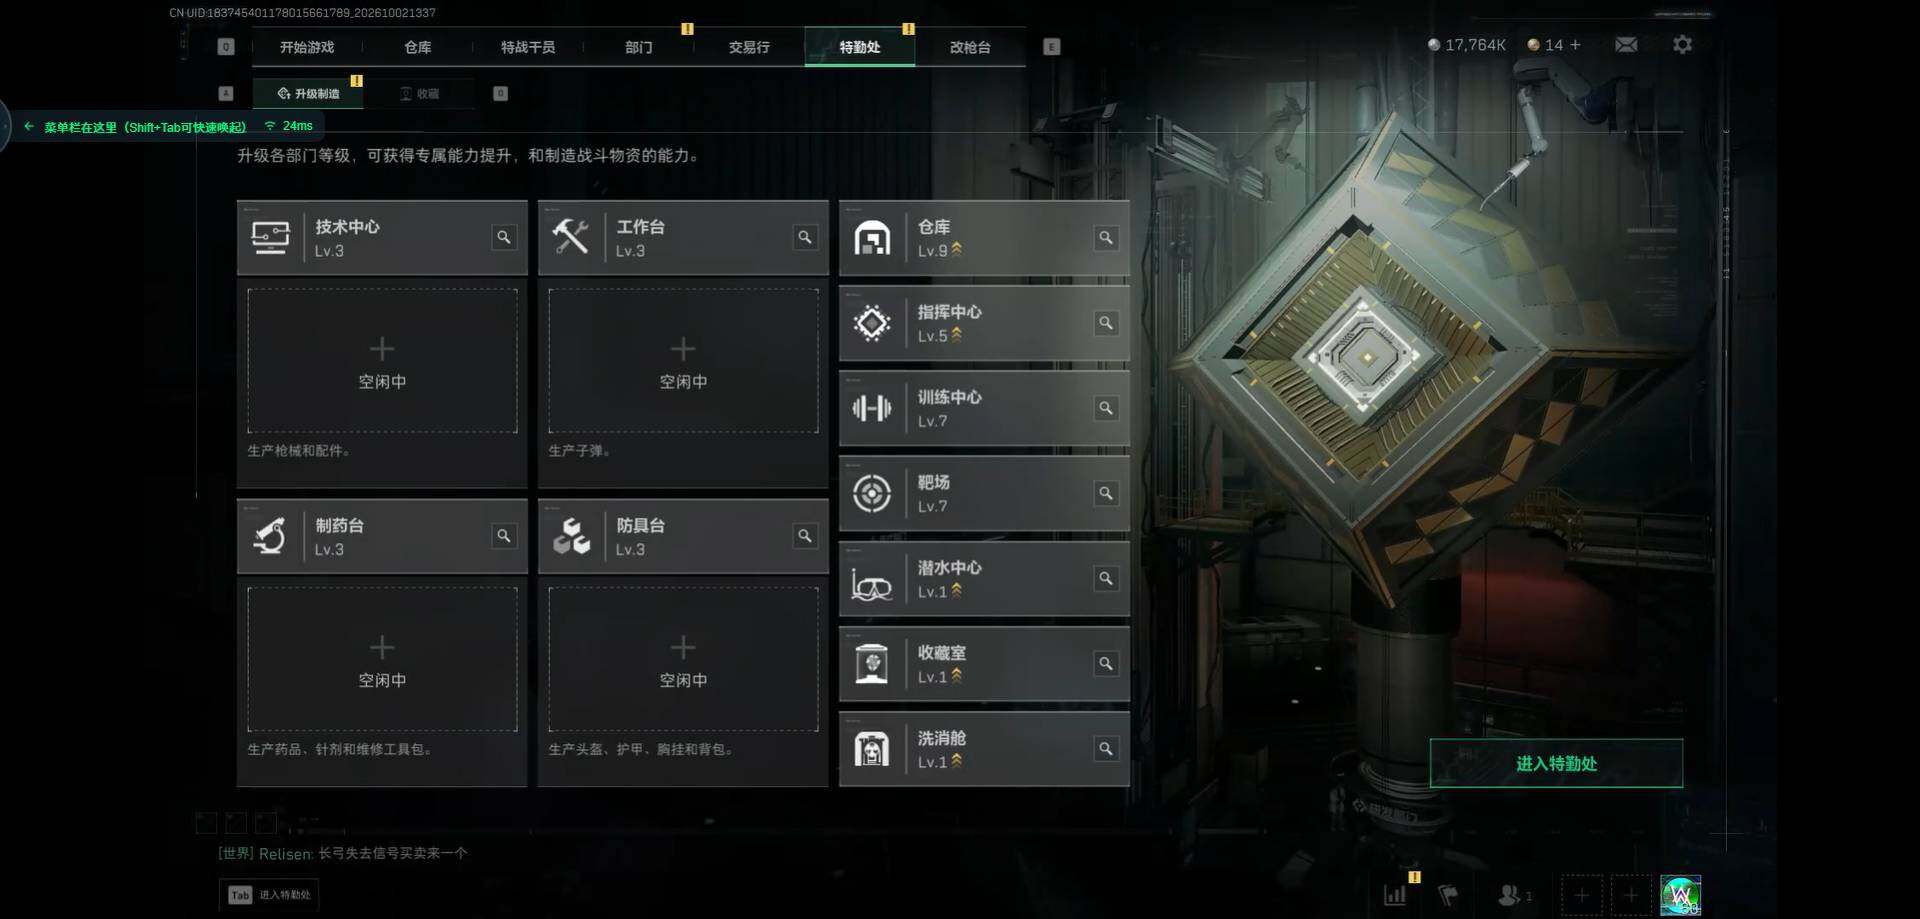1920x919 pixels.
Task: Add production in 制药台 idle slot
Action: click(382, 659)
